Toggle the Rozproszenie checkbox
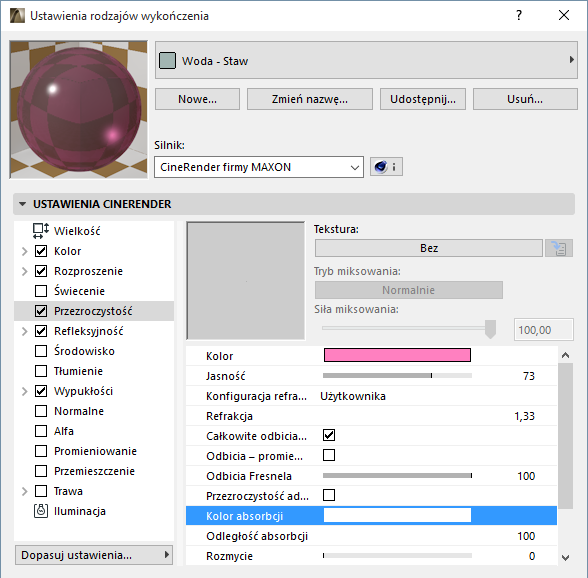The height and width of the screenshot is (578, 588). click(x=41, y=271)
